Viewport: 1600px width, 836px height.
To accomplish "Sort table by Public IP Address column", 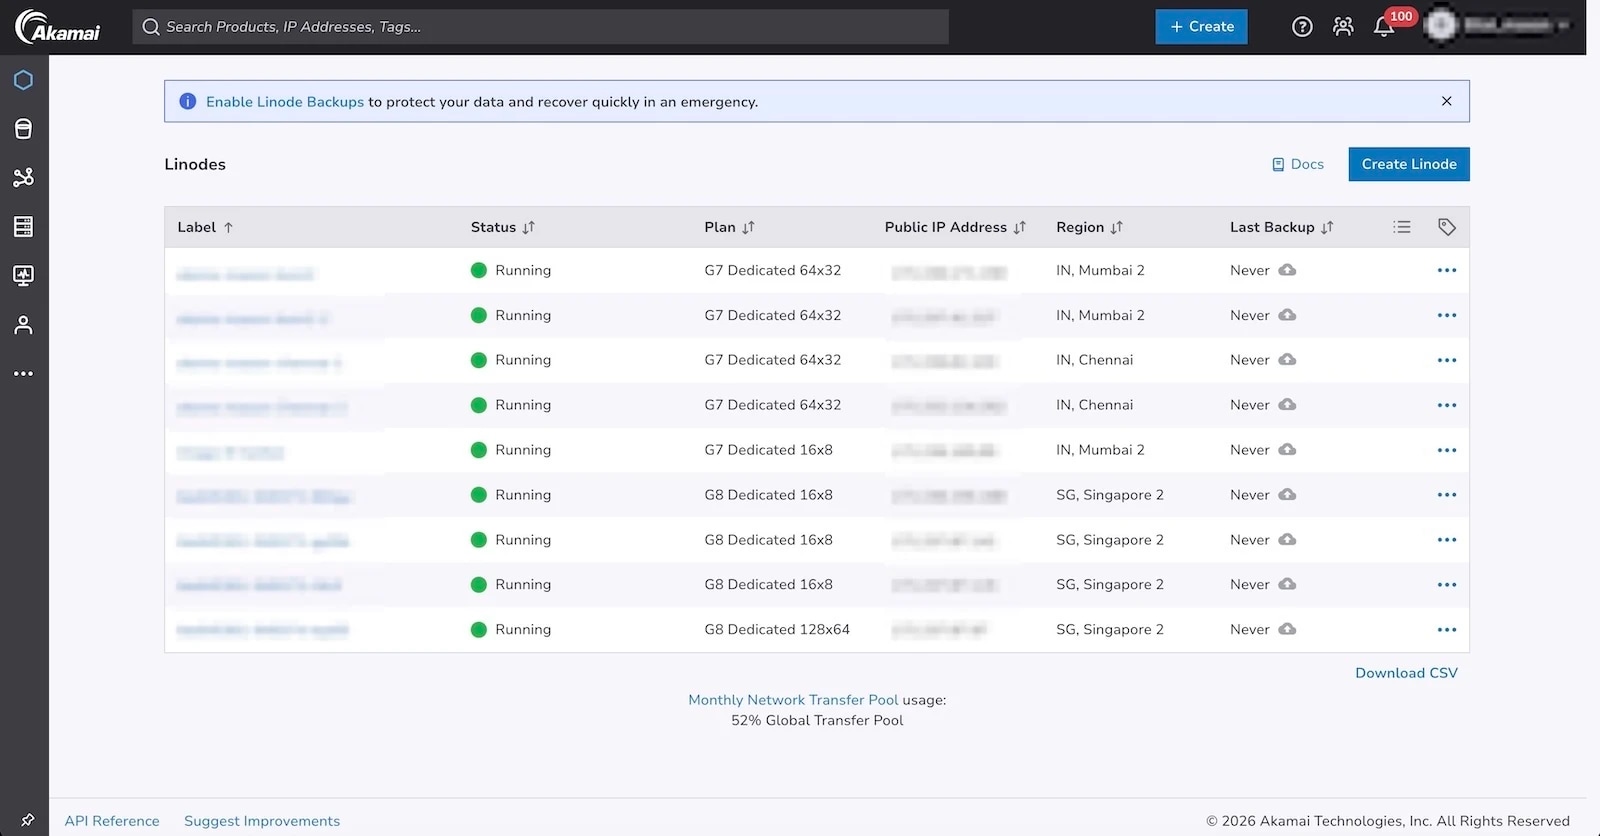I will point(955,227).
